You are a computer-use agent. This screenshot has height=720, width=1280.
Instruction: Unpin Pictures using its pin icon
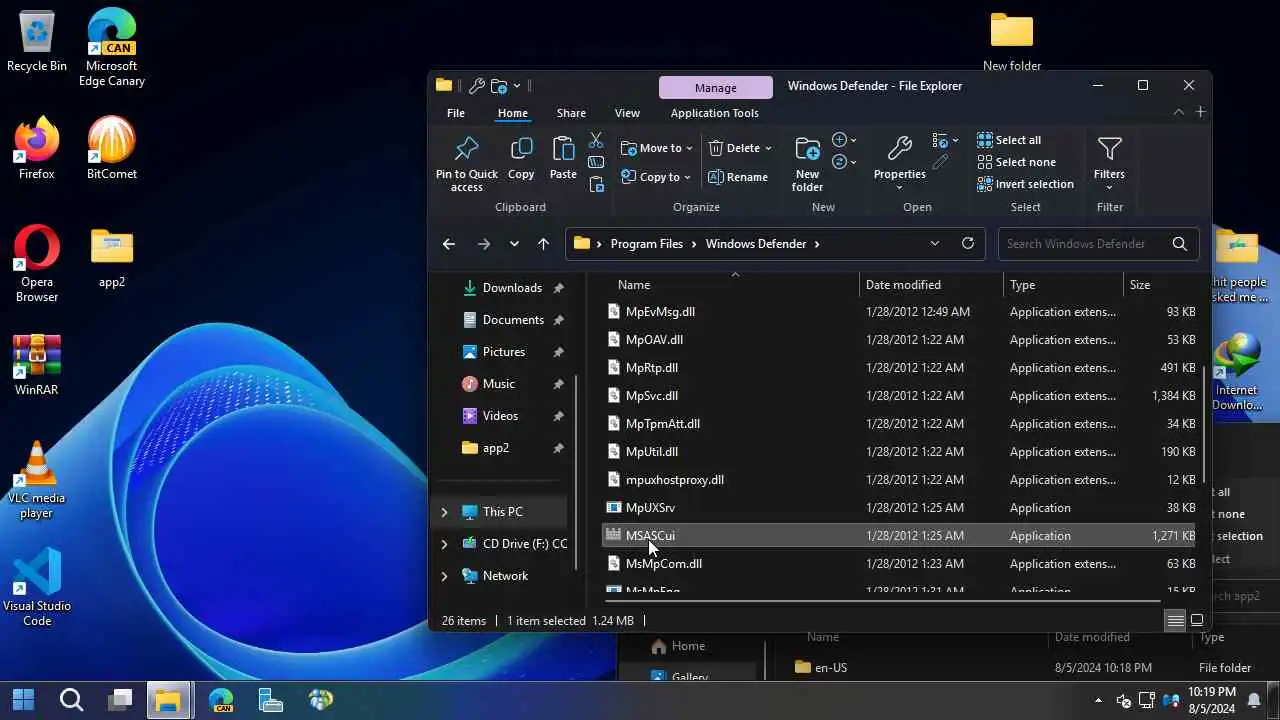(x=558, y=352)
